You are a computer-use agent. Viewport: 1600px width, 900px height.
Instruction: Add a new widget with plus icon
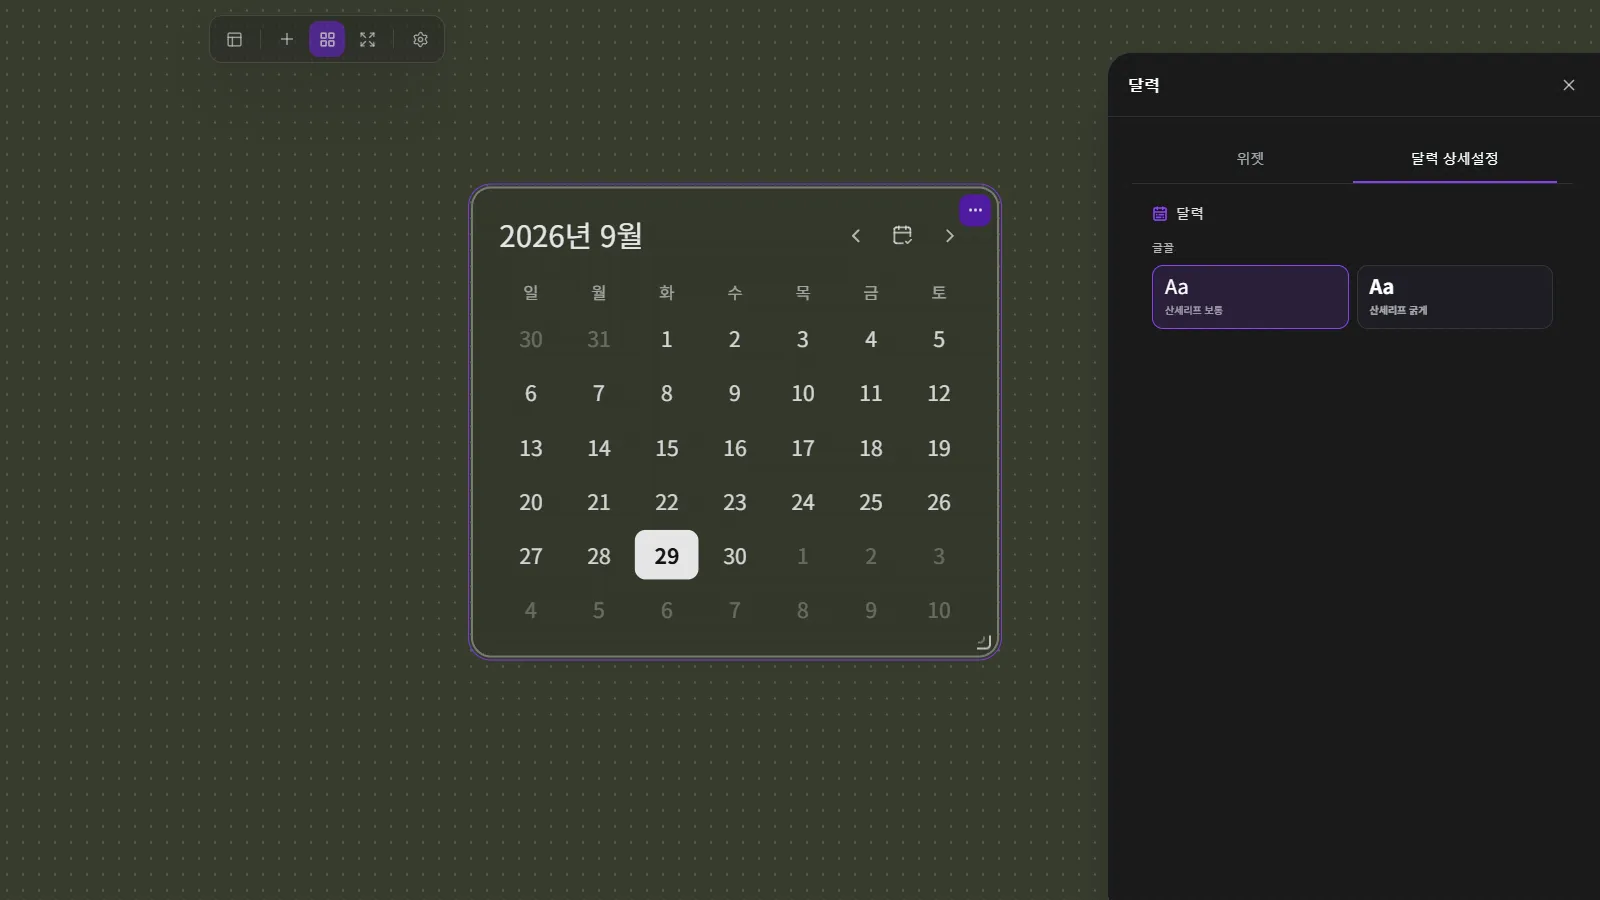(287, 39)
